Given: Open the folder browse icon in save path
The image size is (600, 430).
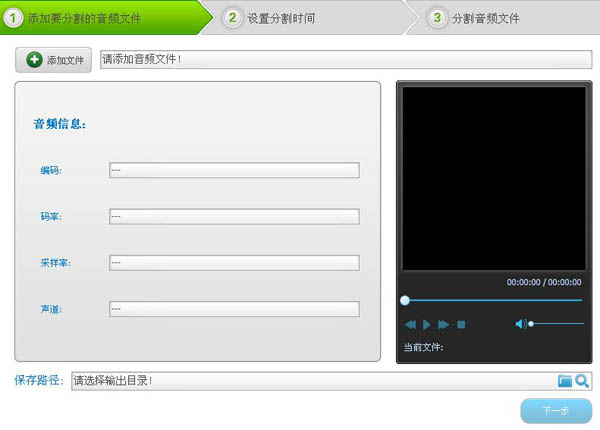Looking at the screenshot, I should pos(565,381).
